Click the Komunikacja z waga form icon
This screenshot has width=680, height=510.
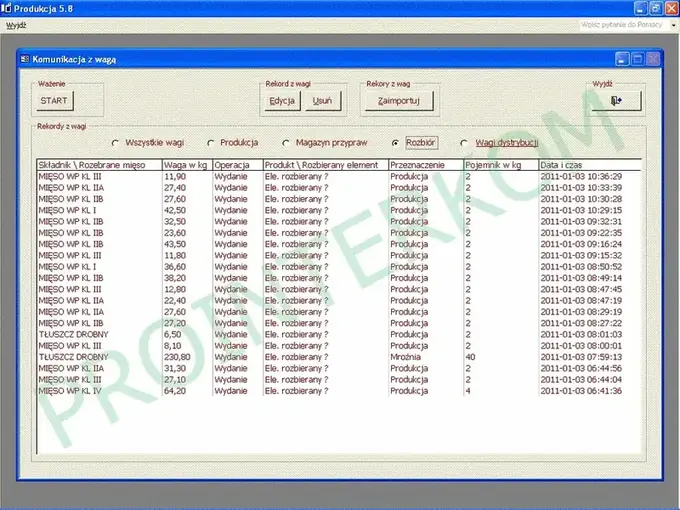pos(25,59)
